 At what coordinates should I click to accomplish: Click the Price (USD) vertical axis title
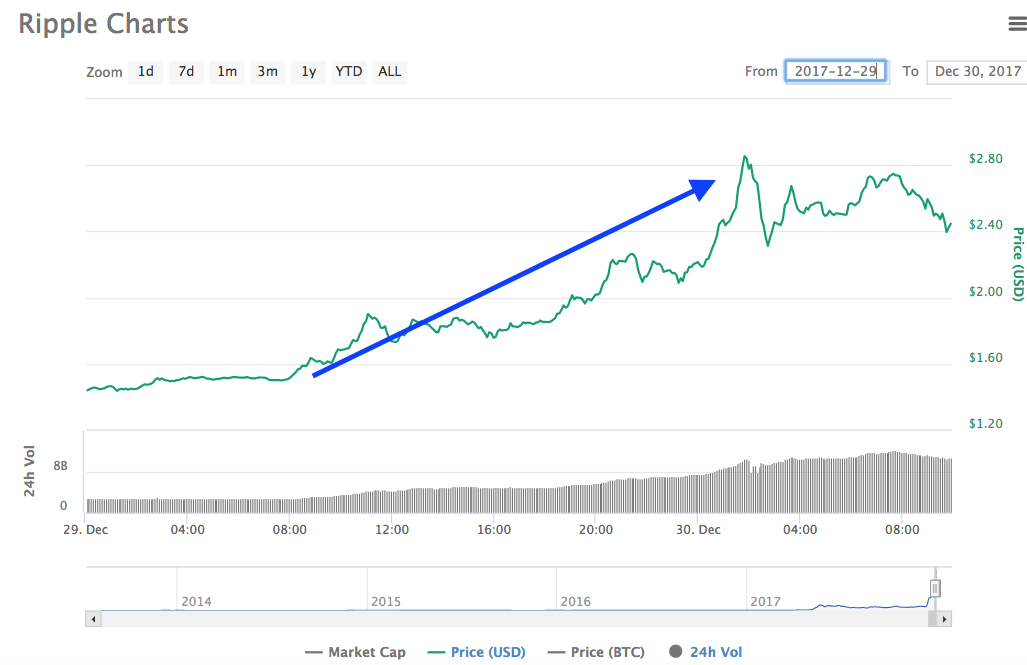1018,264
